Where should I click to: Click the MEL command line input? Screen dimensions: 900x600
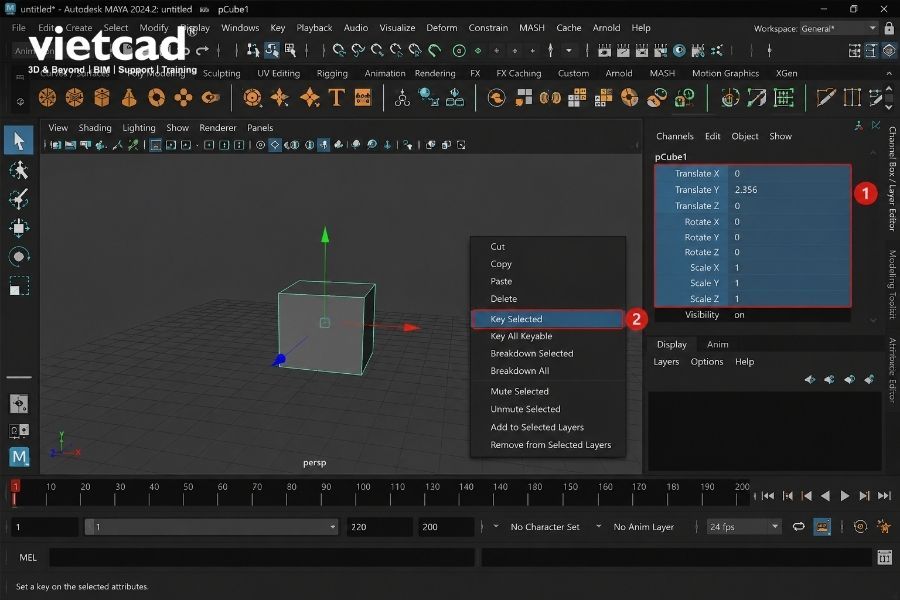click(x=262, y=557)
